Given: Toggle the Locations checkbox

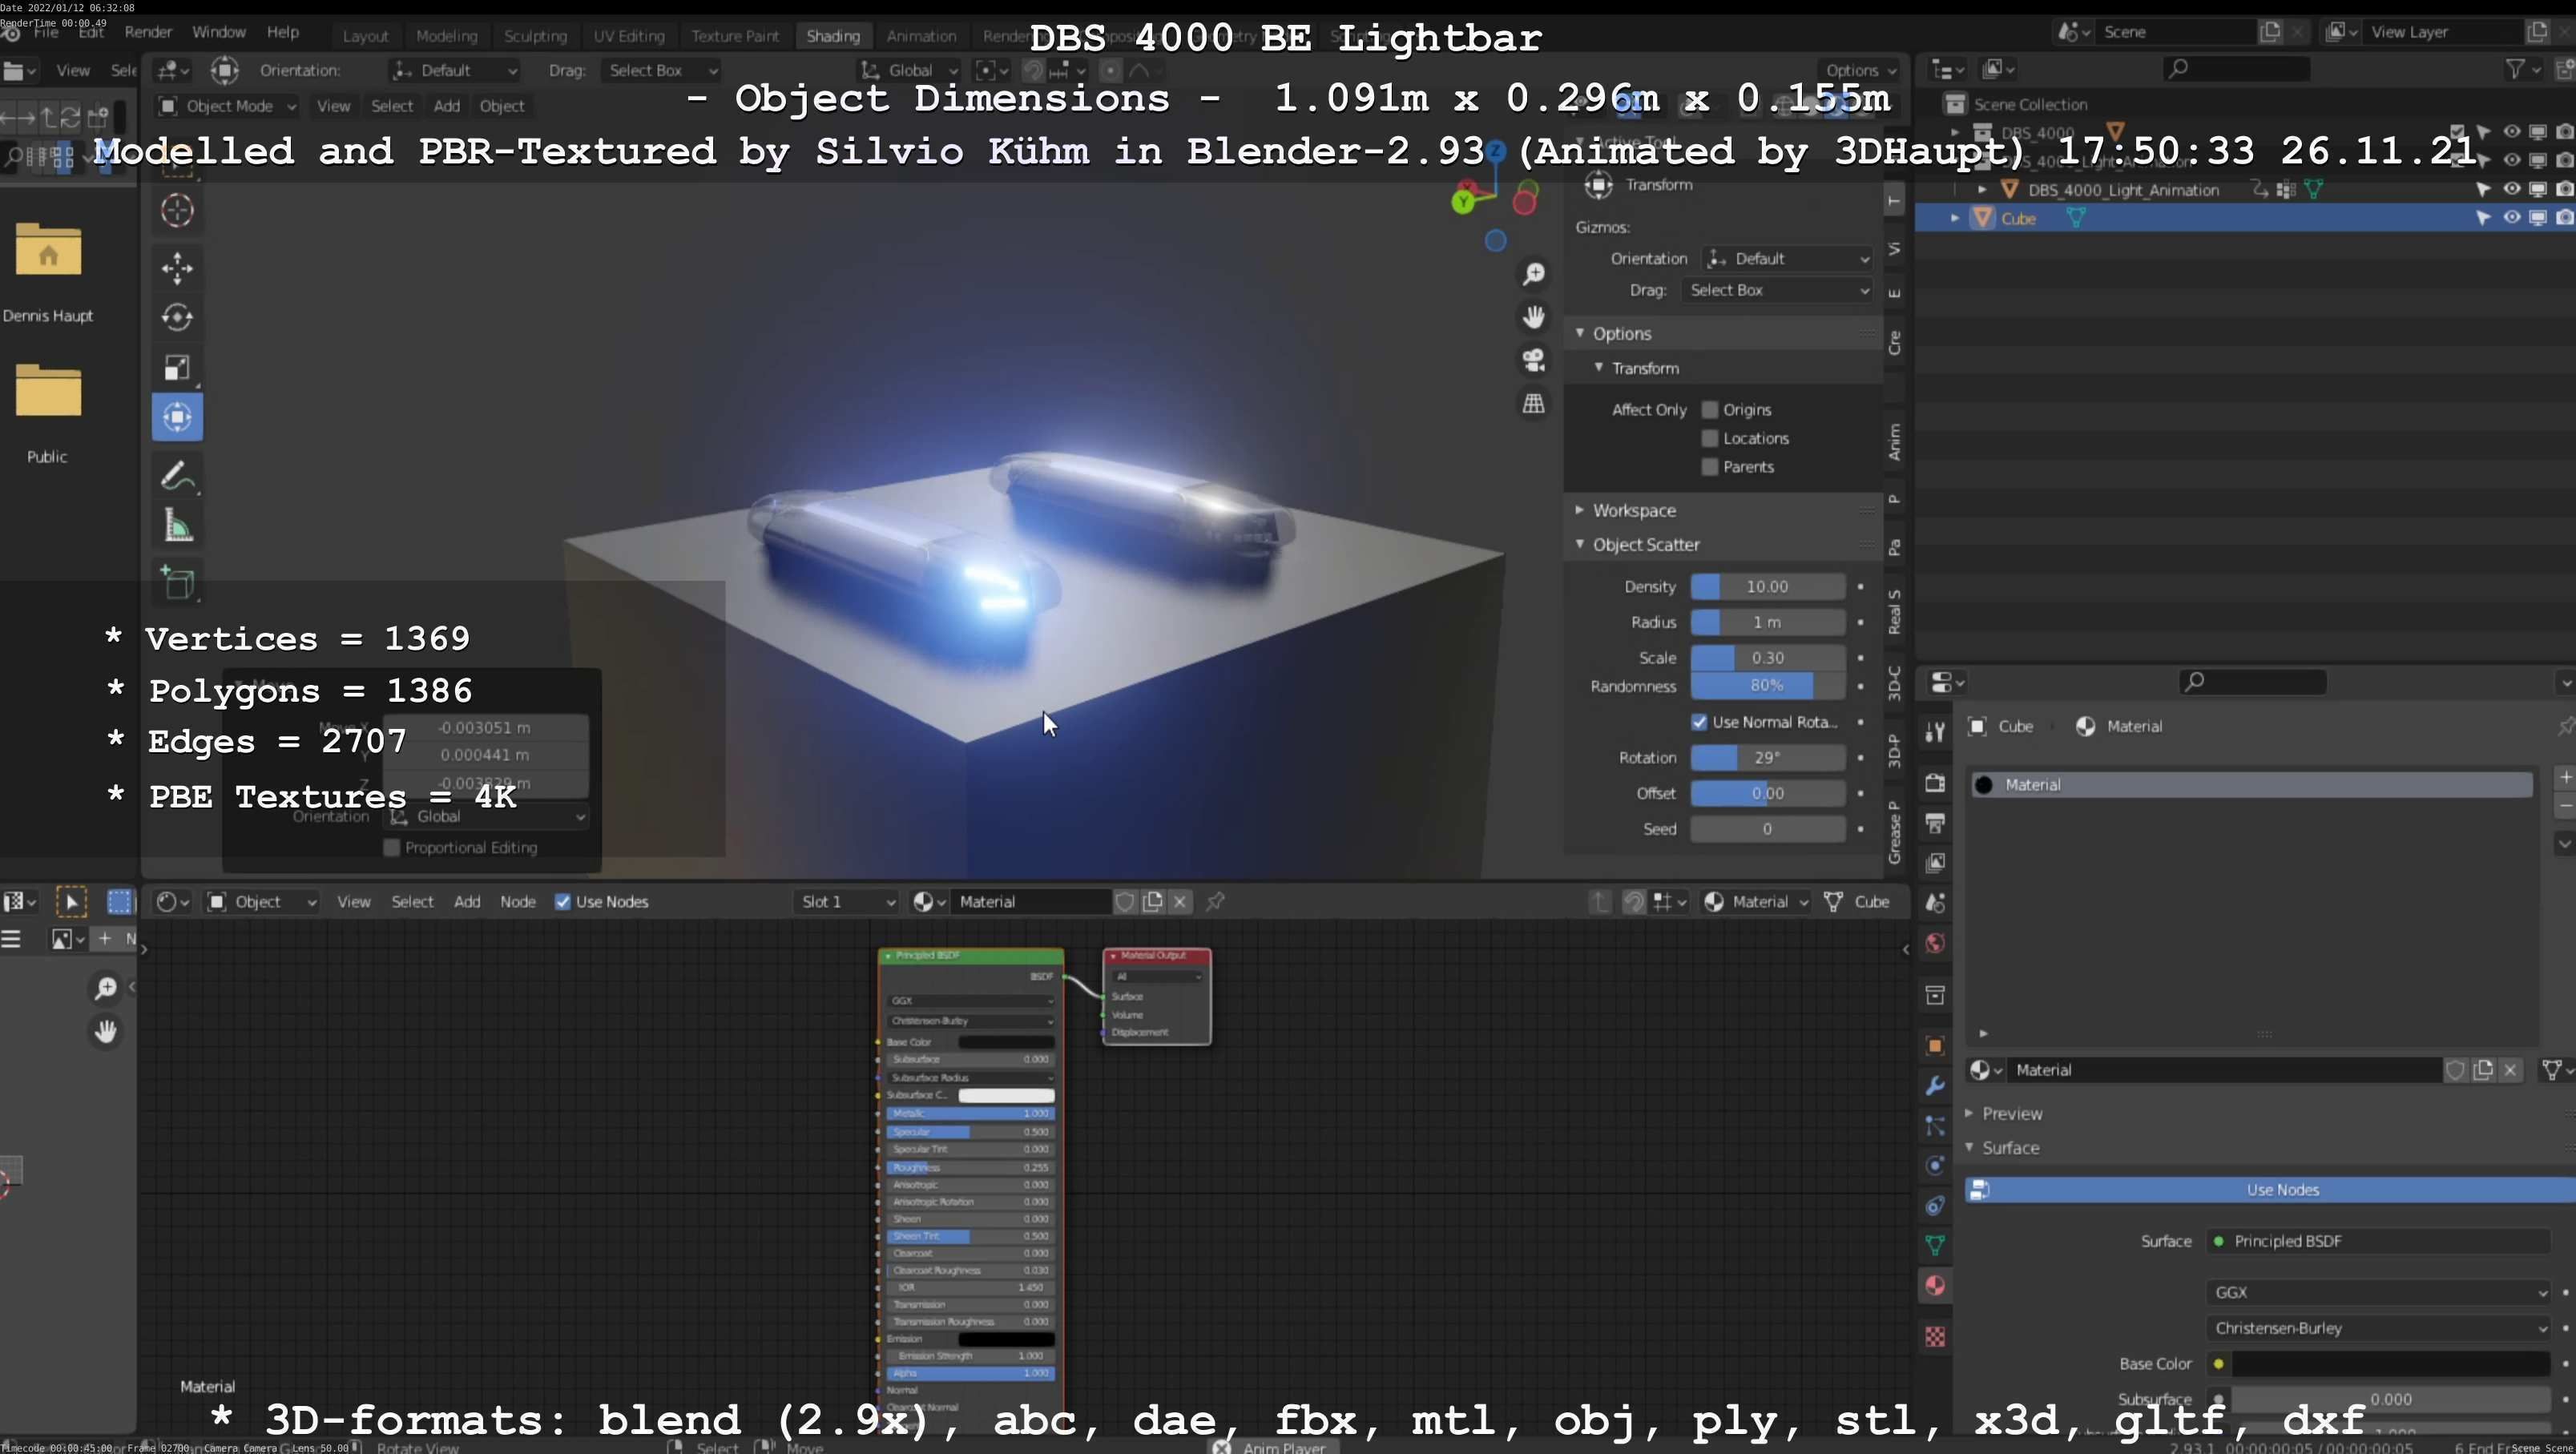Looking at the screenshot, I should click(x=1710, y=438).
